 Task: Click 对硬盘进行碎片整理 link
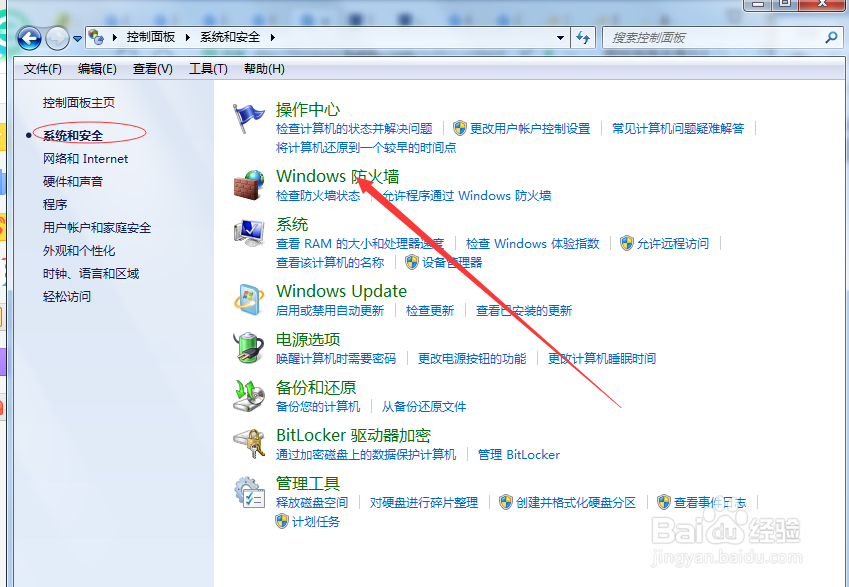click(x=424, y=503)
